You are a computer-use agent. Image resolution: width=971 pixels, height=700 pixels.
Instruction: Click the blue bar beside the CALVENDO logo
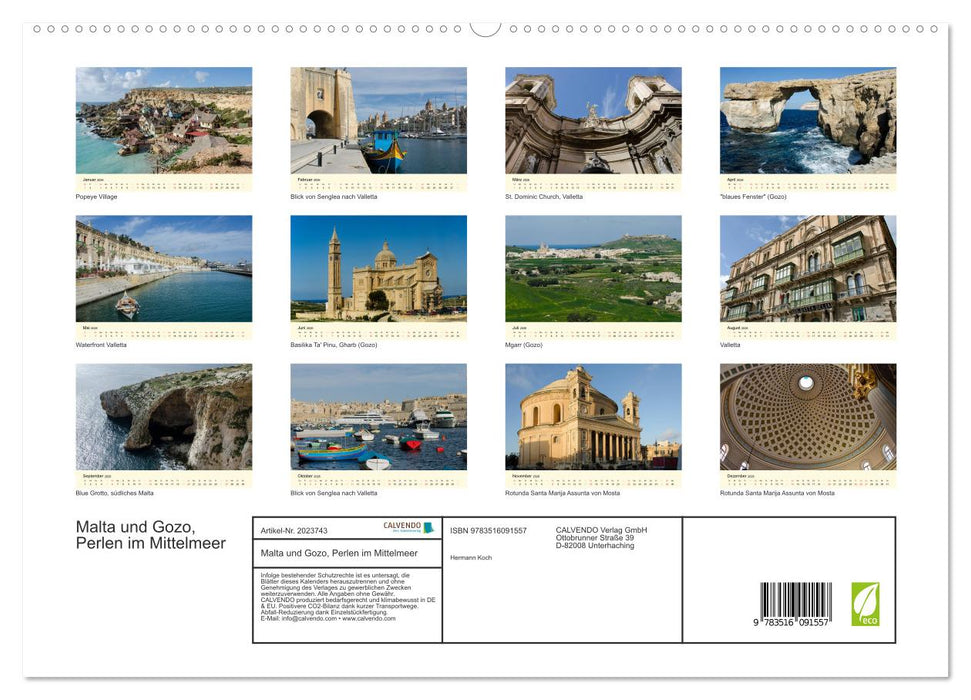click(x=428, y=527)
